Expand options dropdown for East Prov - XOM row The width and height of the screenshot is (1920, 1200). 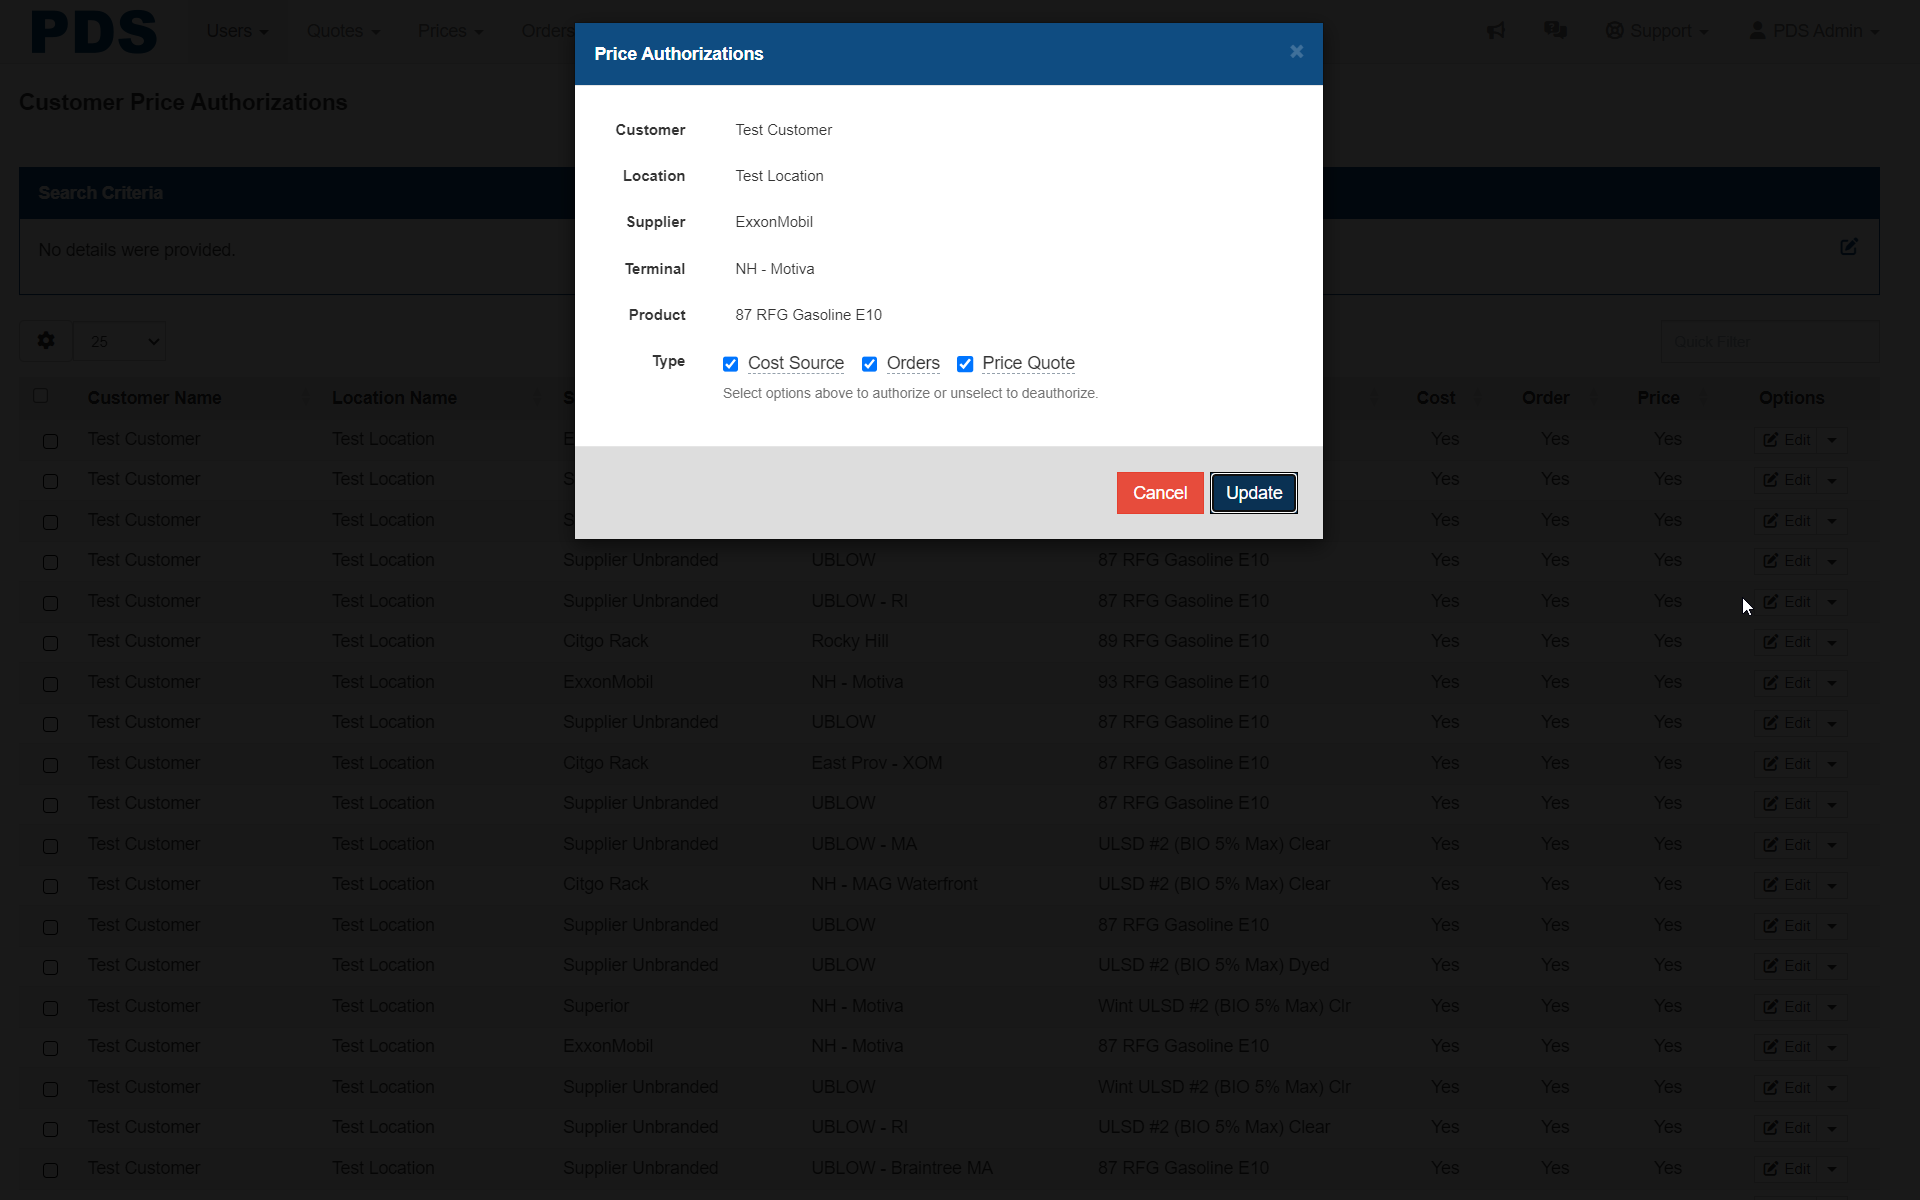tap(1832, 764)
